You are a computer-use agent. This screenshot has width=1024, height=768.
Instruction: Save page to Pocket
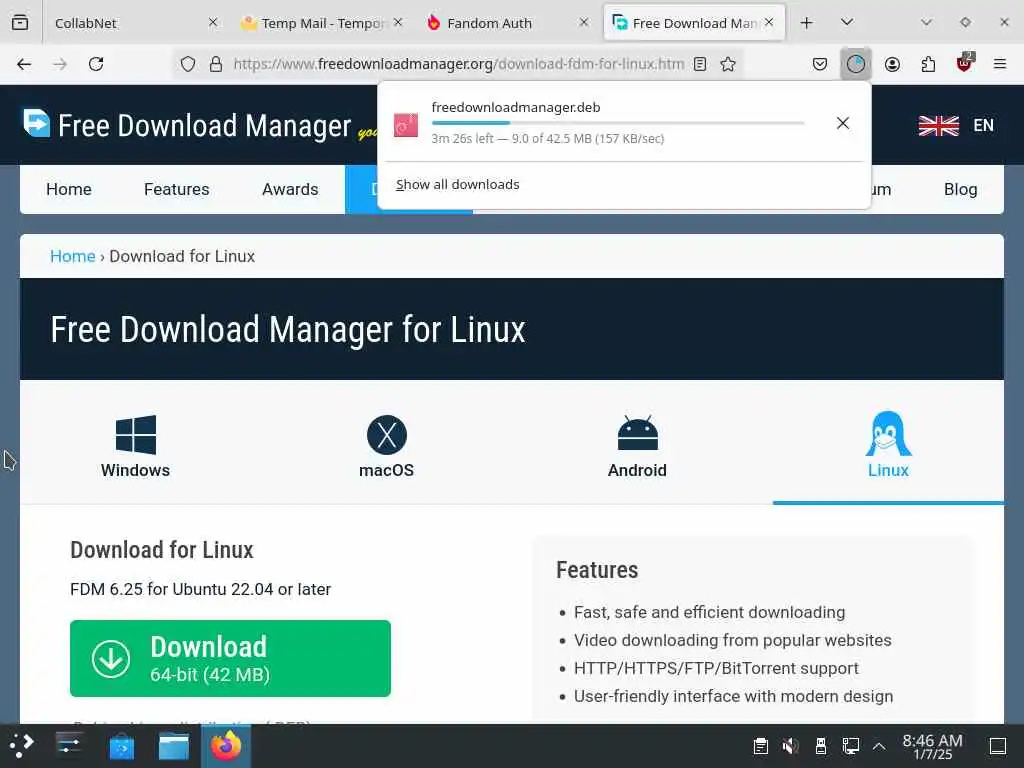(820, 64)
